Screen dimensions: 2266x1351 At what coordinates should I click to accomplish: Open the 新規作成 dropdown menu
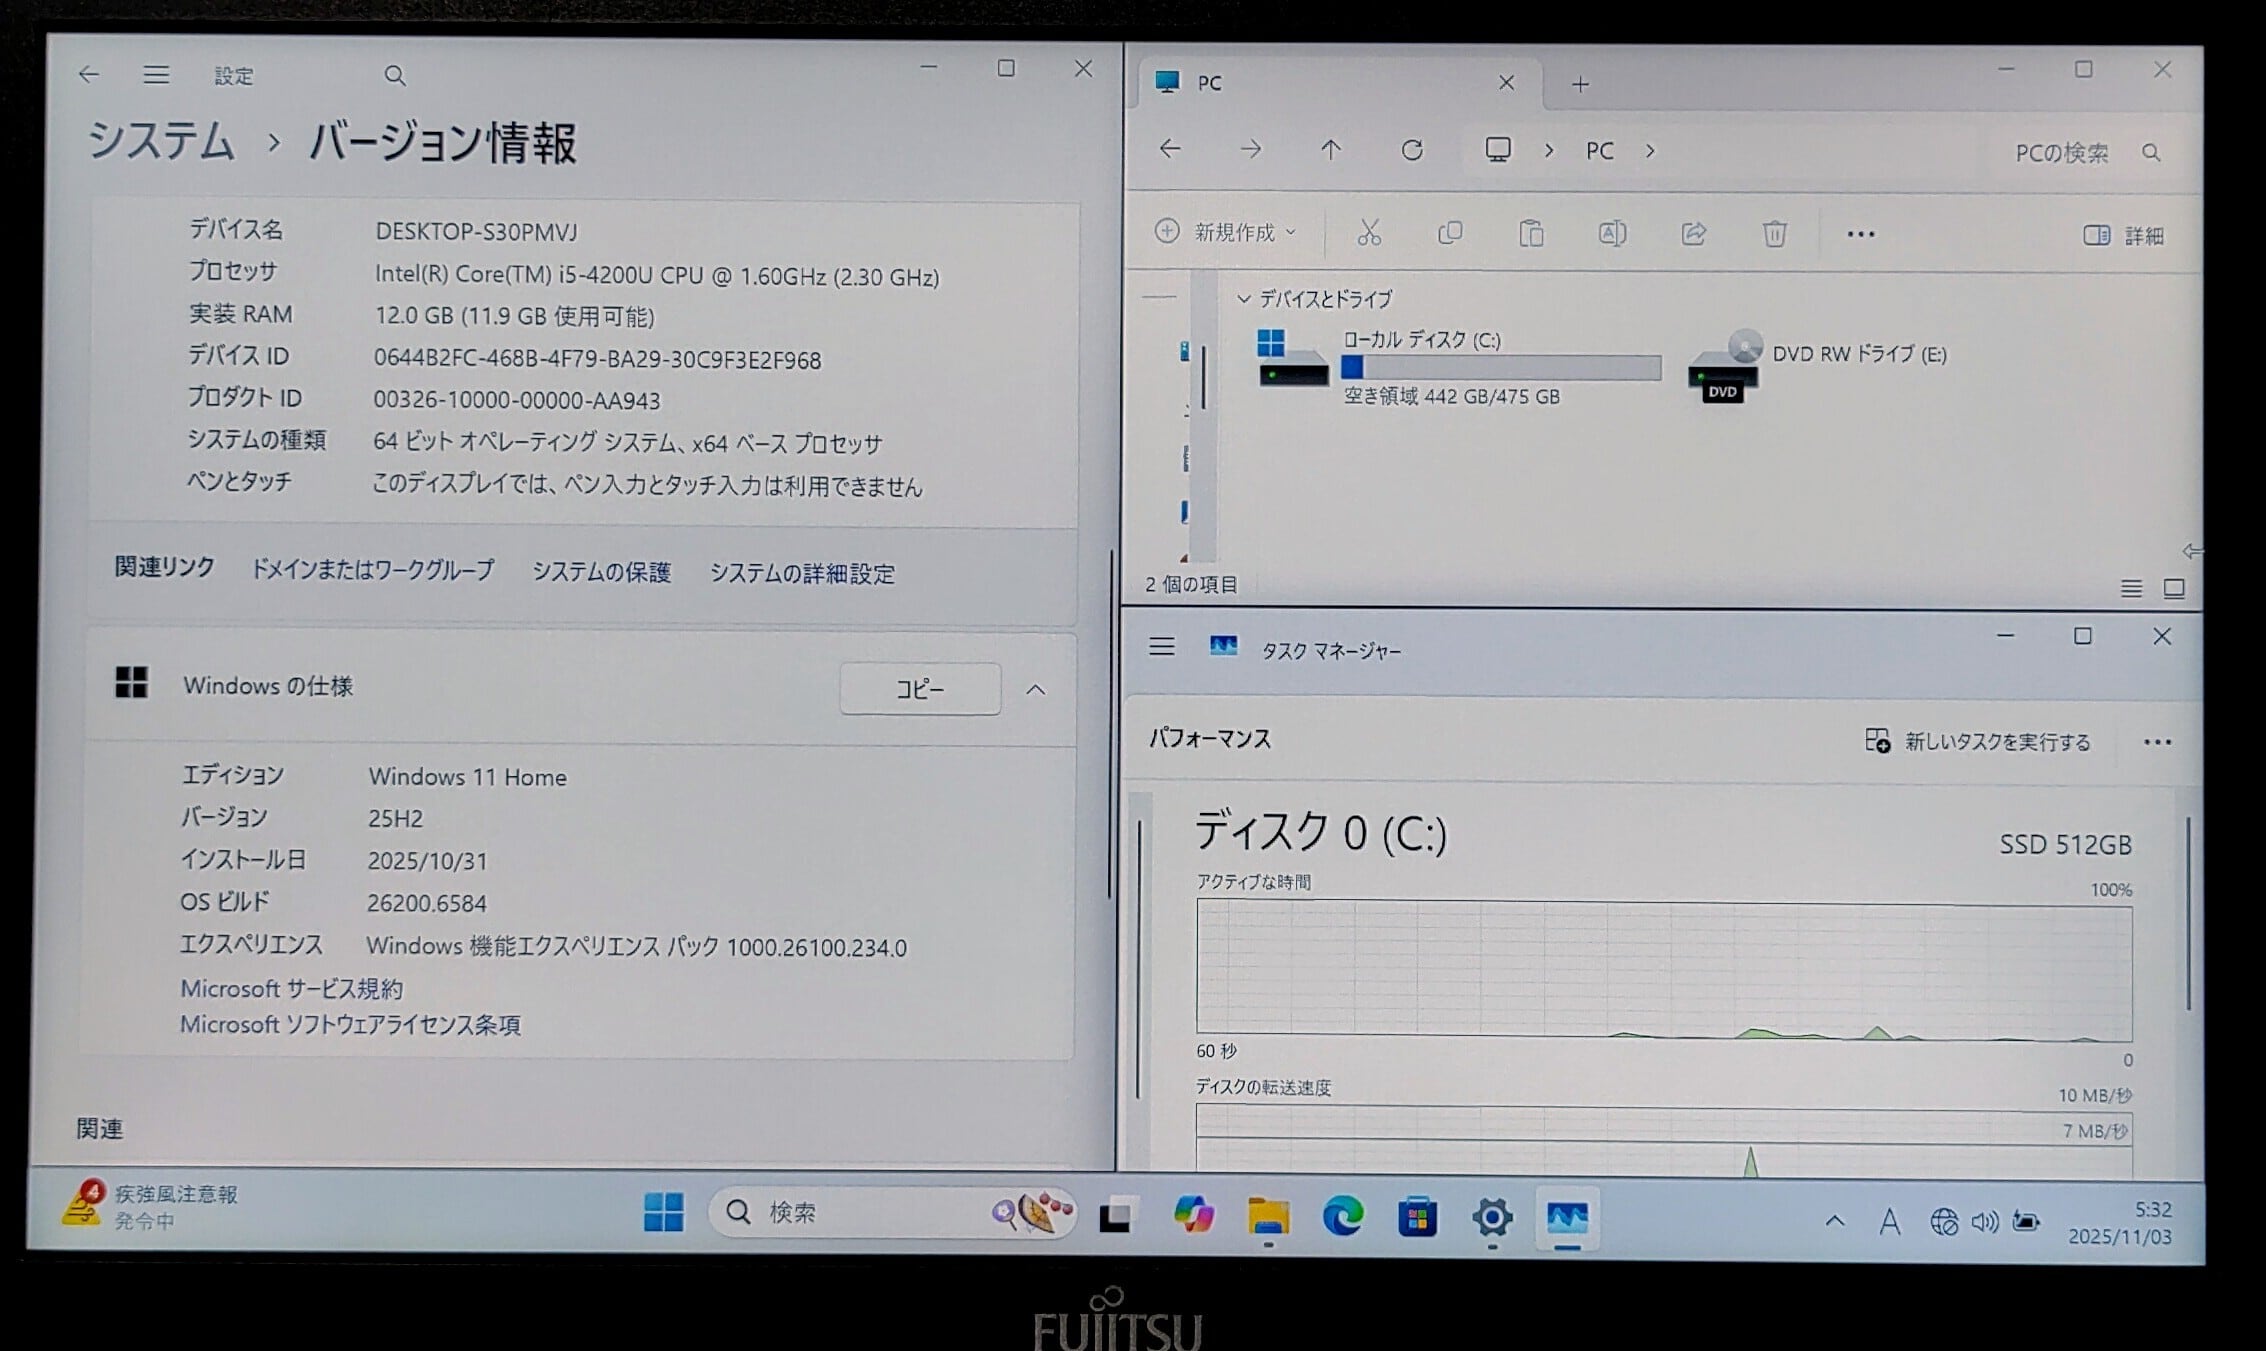(x=1225, y=233)
